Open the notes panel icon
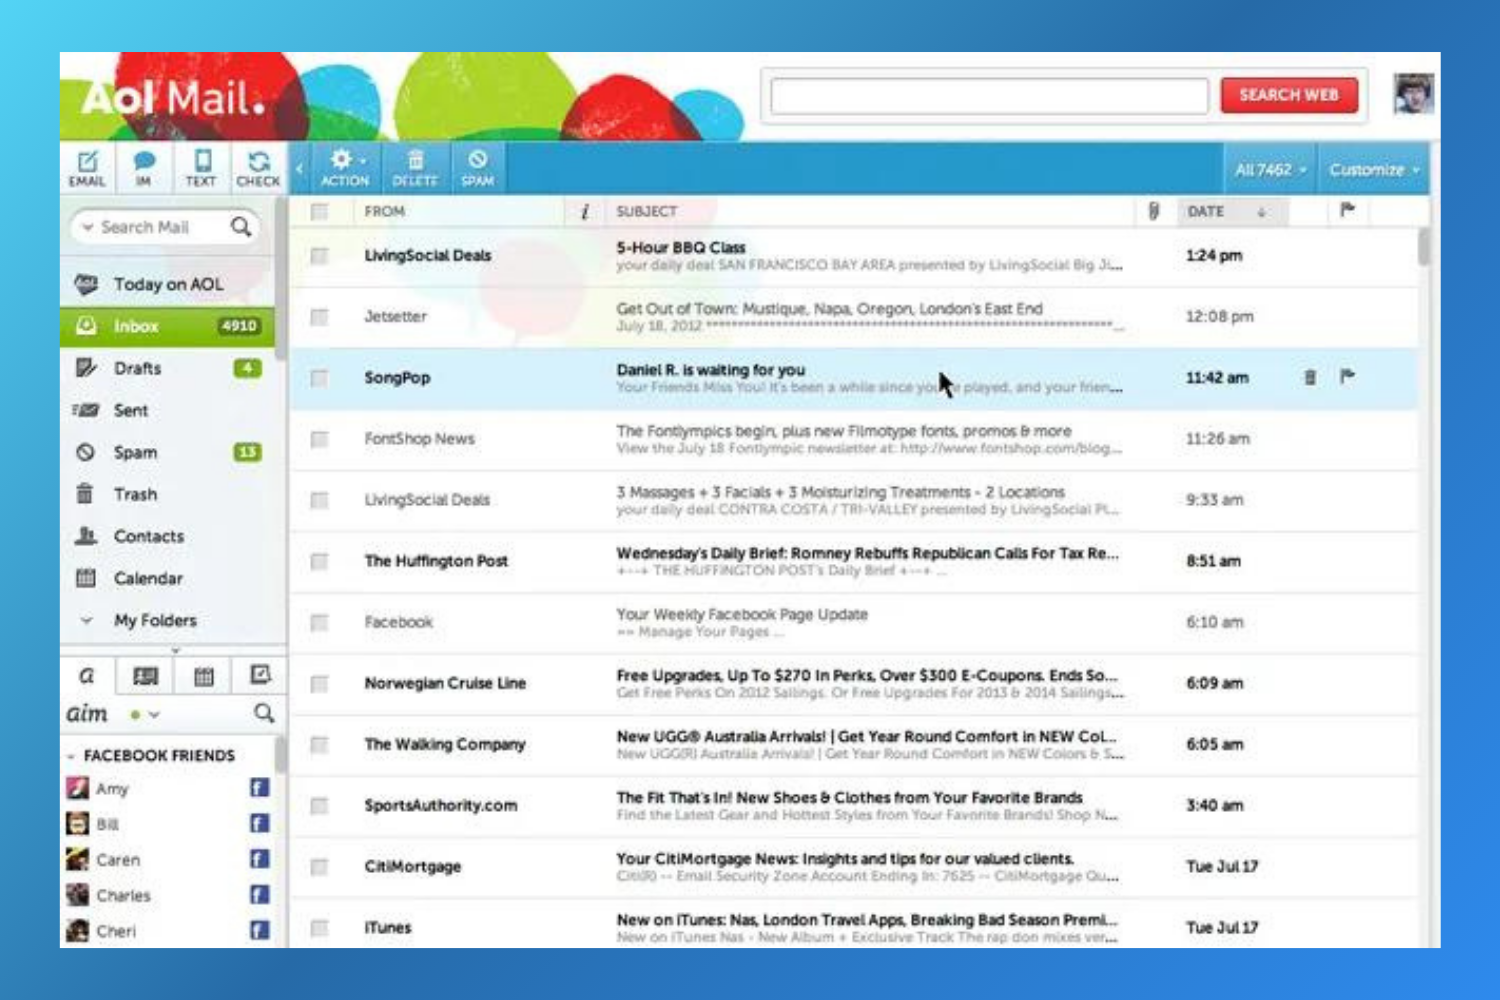The image size is (1500, 1000). point(260,676)
